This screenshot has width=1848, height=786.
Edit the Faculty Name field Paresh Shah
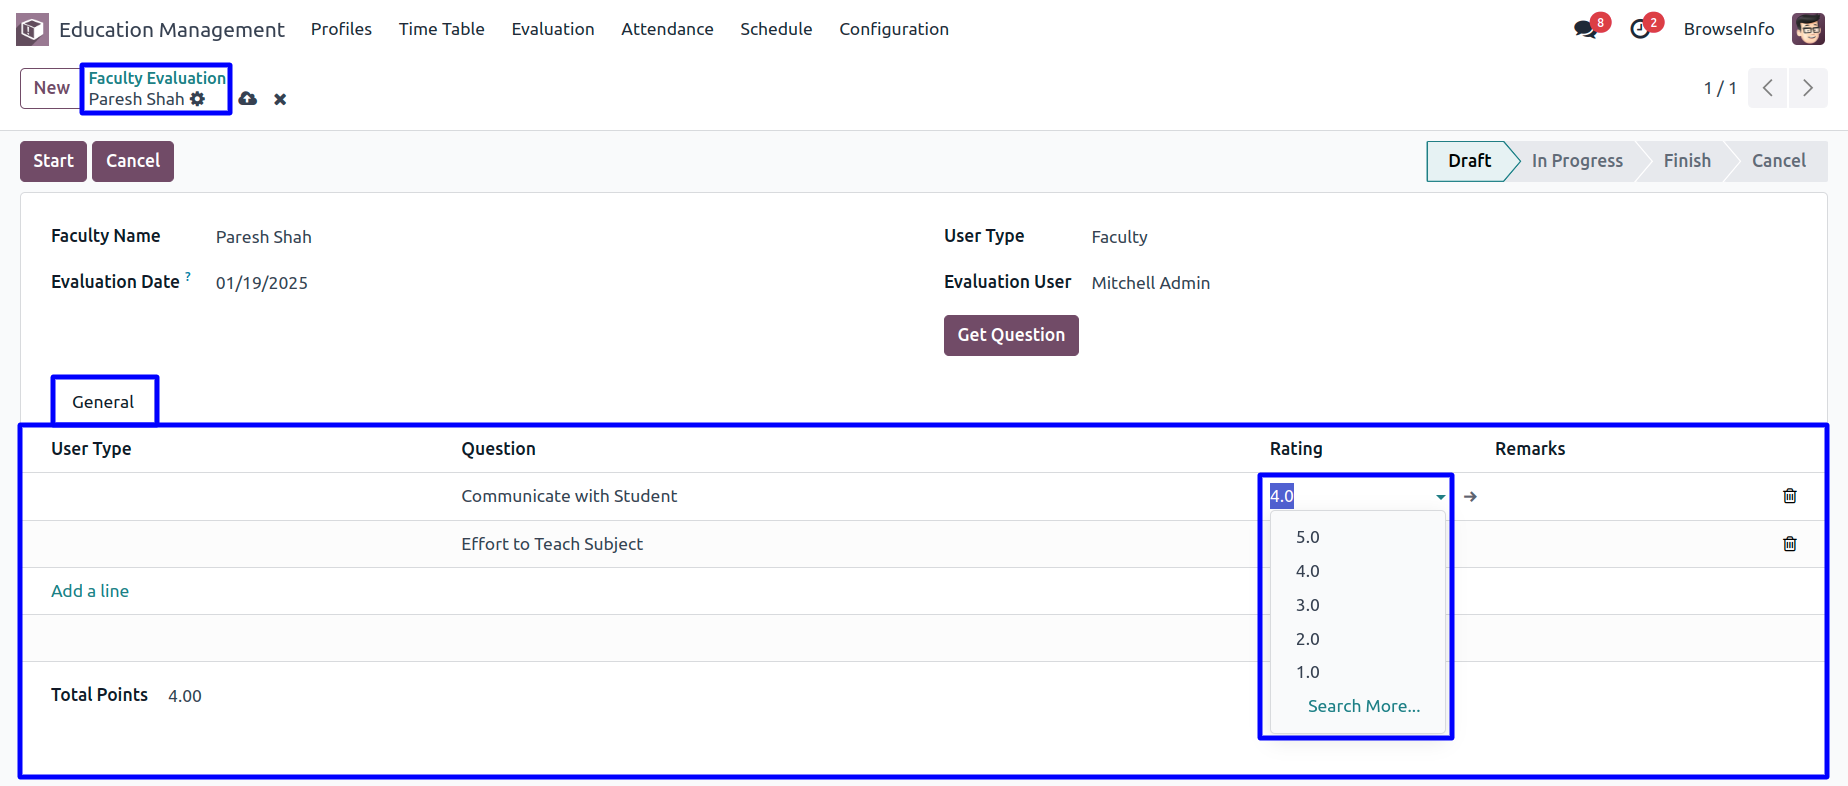pos(264,237)
